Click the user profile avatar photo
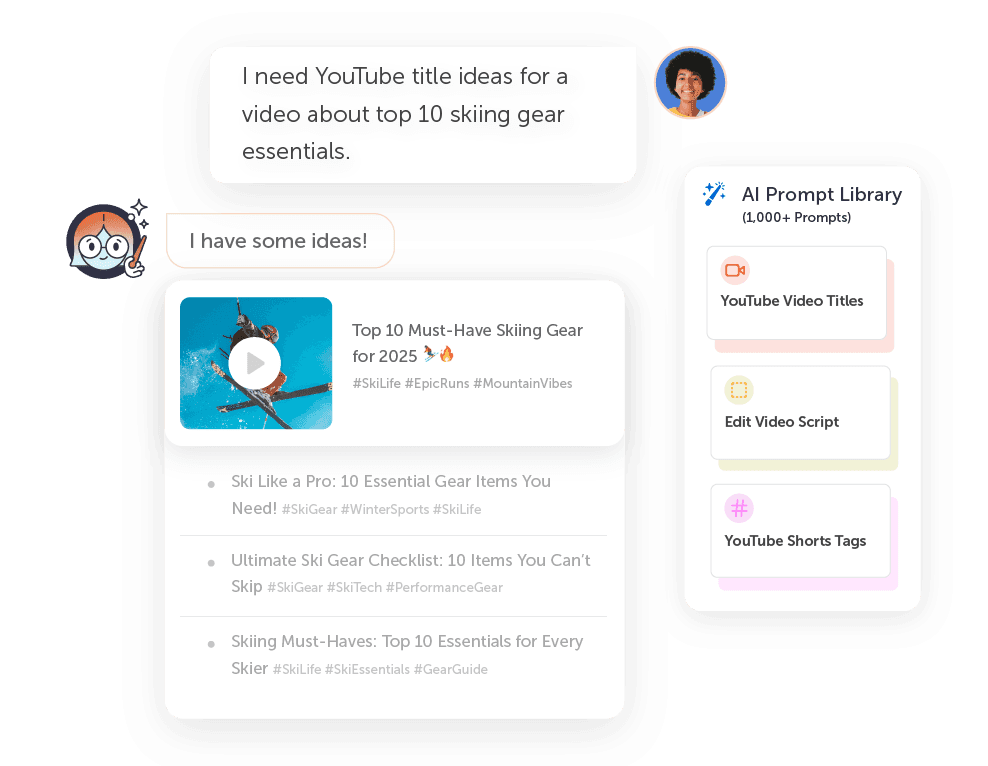Screen dimensions: 988x766 click(x=690, y=83)
